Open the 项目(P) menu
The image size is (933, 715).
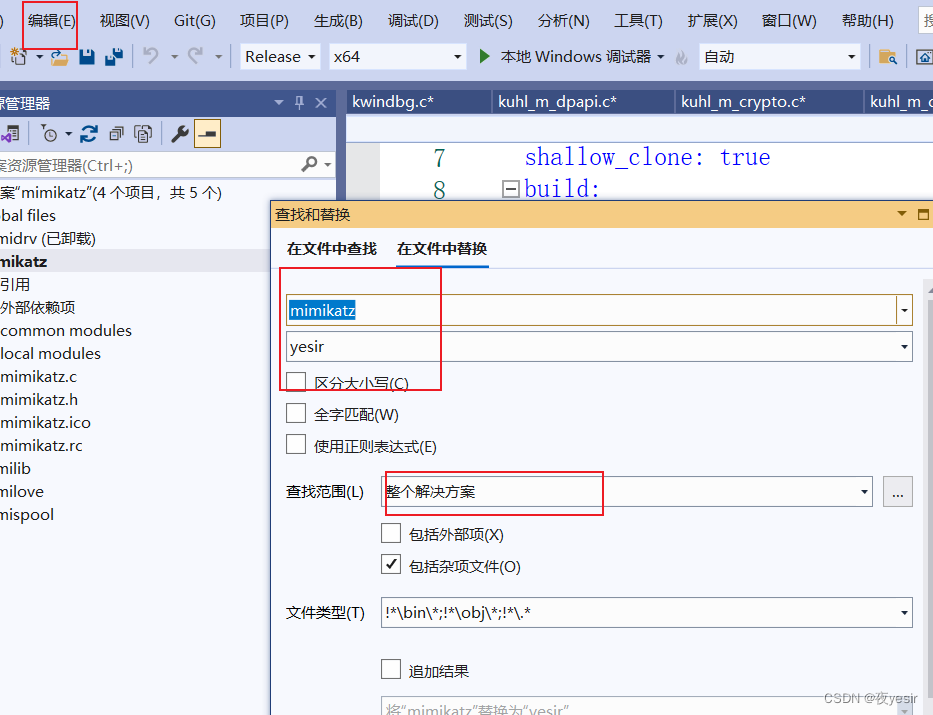tap(264, 21)
